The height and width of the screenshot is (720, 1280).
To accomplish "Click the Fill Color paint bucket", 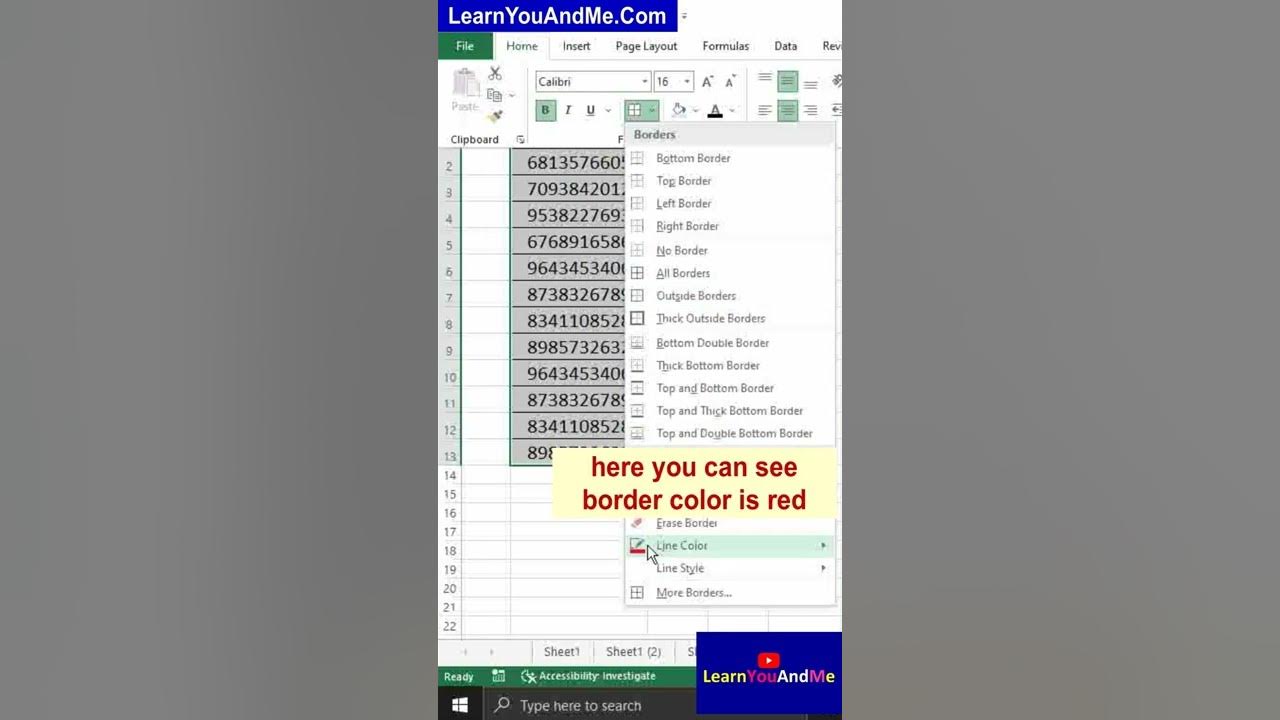I will pyautogui.click(x=679, y=110).
